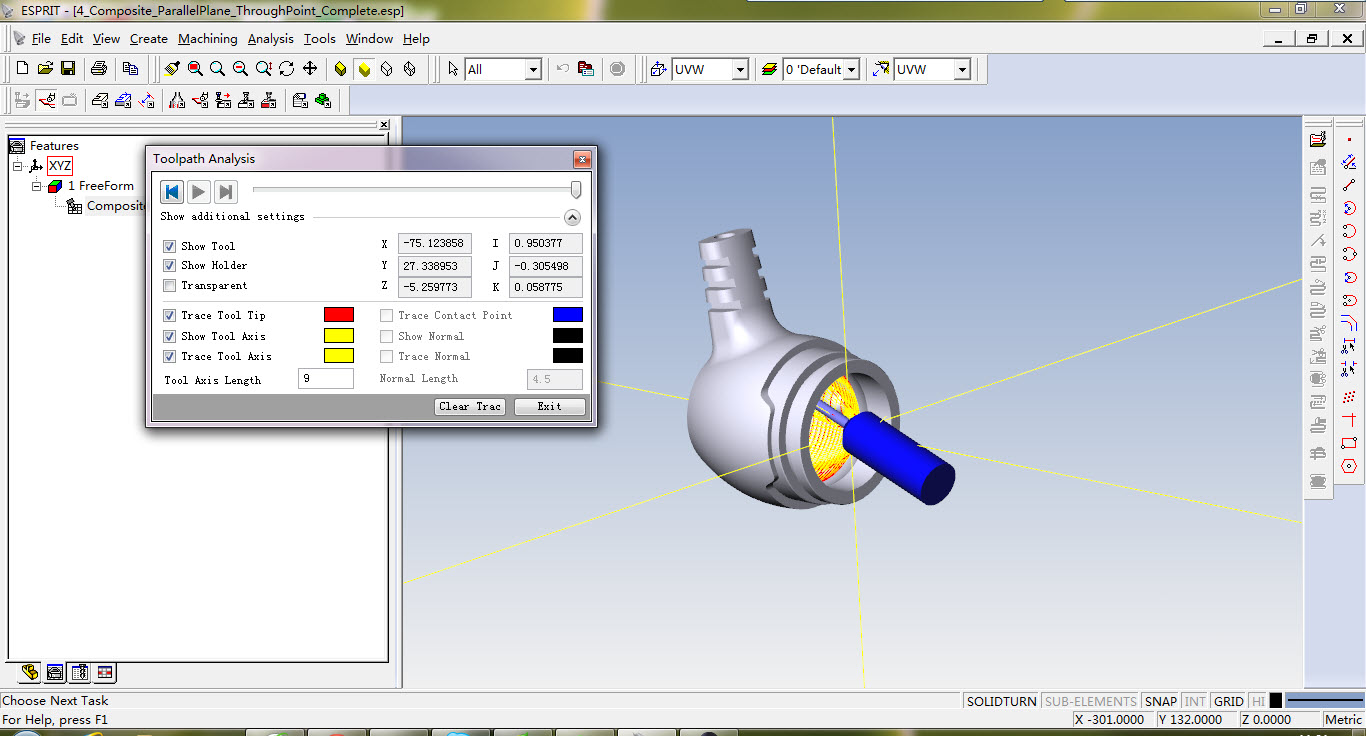Open the UVW work plane dropdown

tap(740, 69)
